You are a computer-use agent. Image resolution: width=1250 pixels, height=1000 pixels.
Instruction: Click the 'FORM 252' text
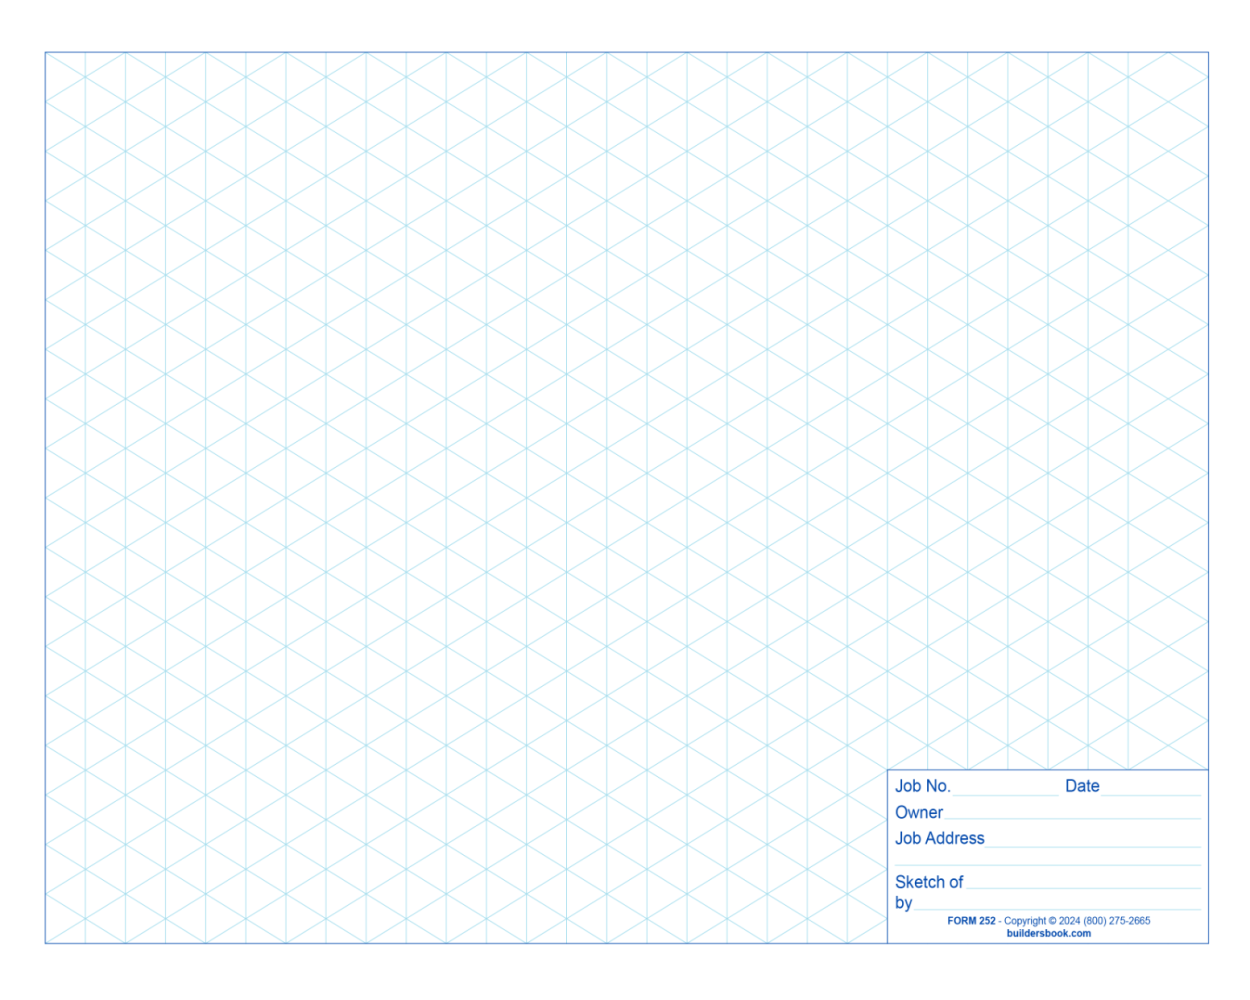[x=971, y=921]
